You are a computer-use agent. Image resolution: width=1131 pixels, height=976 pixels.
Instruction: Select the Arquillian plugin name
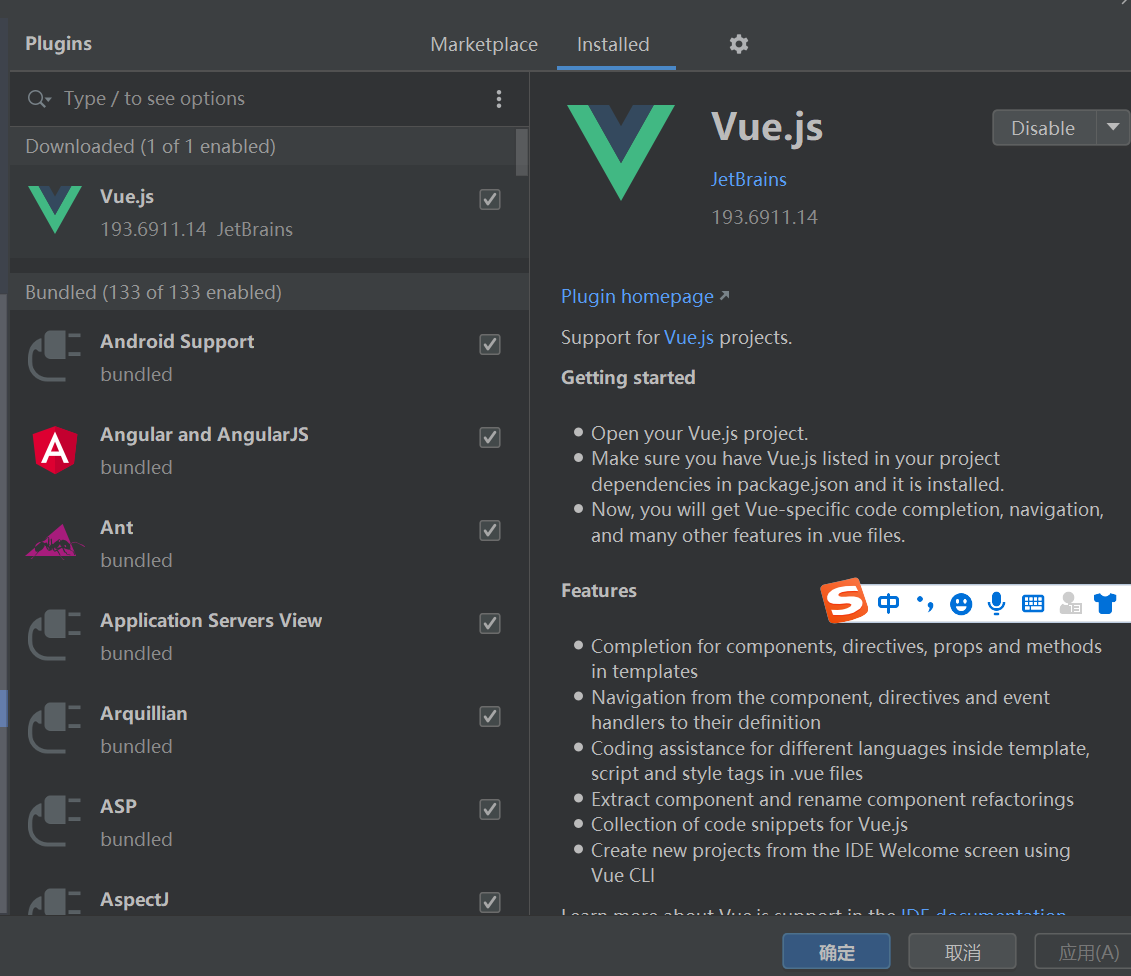pyautogui.click(x=144, y=714)
